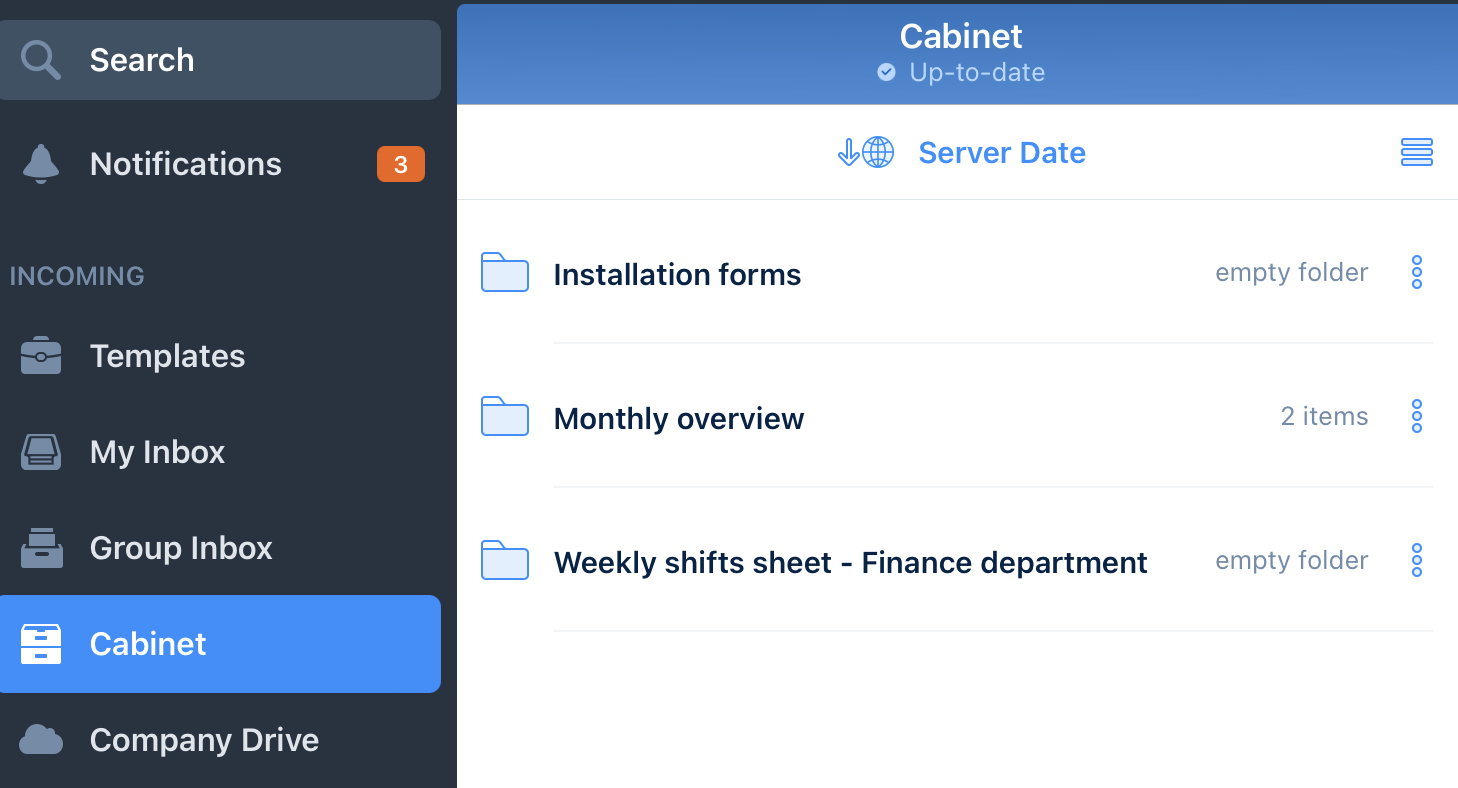
Task: Open the Installation forms folder
Action: 677,274
